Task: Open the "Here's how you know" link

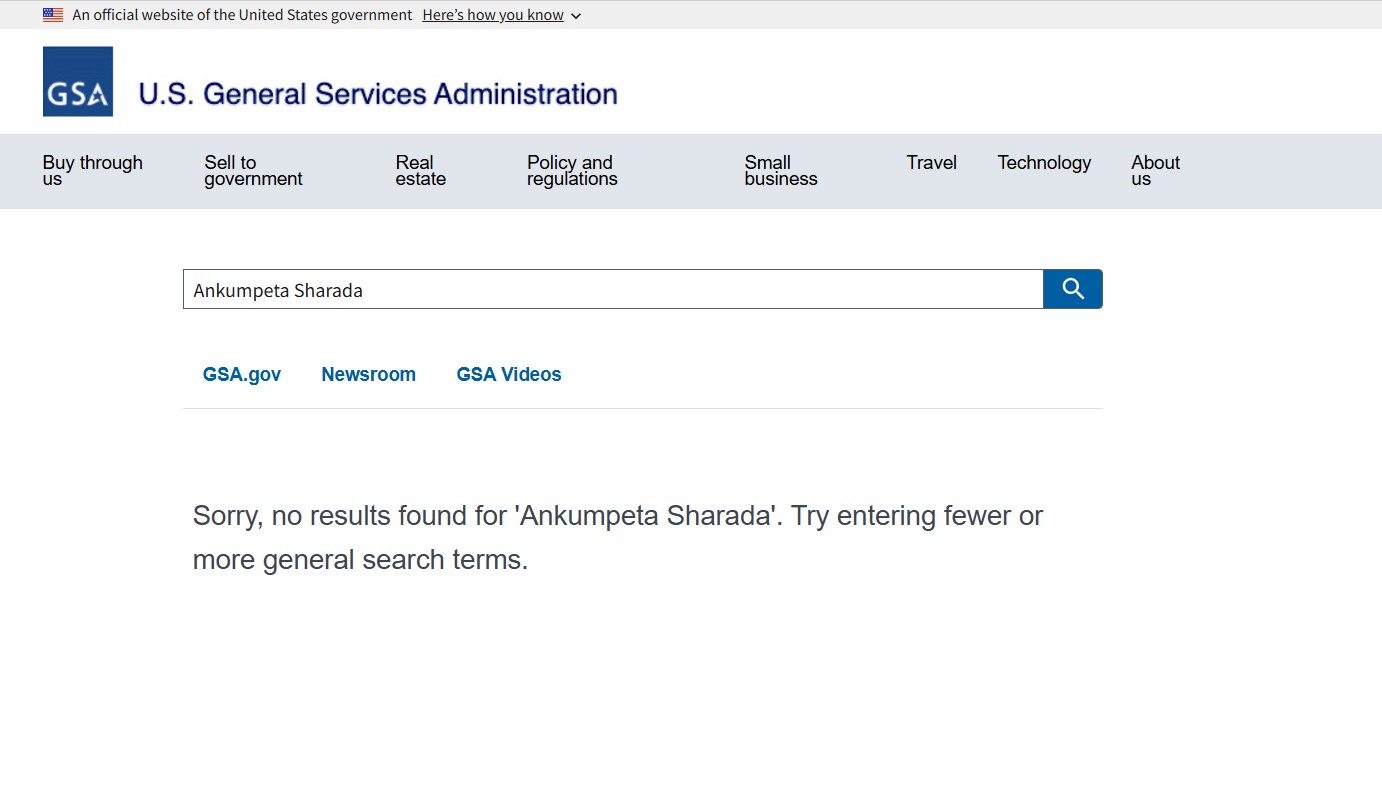Action: (492, 15)
